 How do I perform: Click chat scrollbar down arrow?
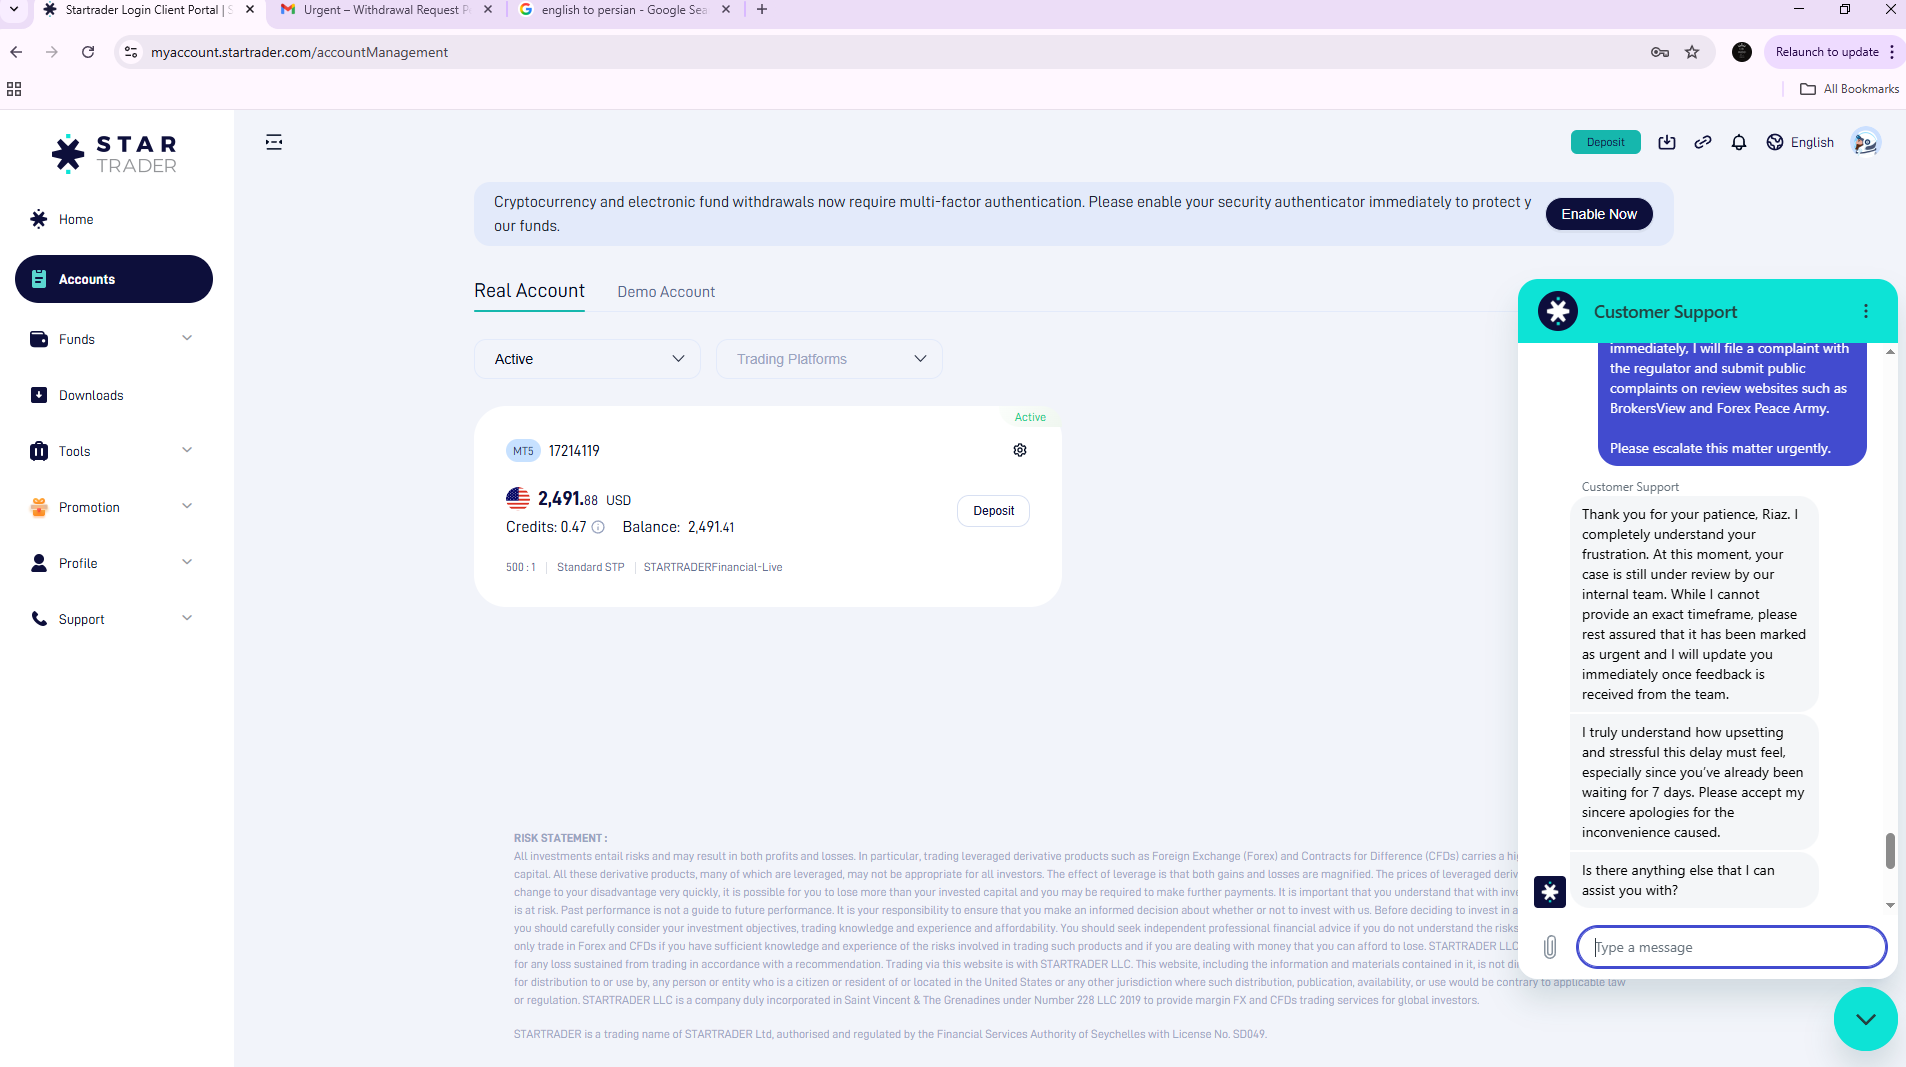point(1890,905)
